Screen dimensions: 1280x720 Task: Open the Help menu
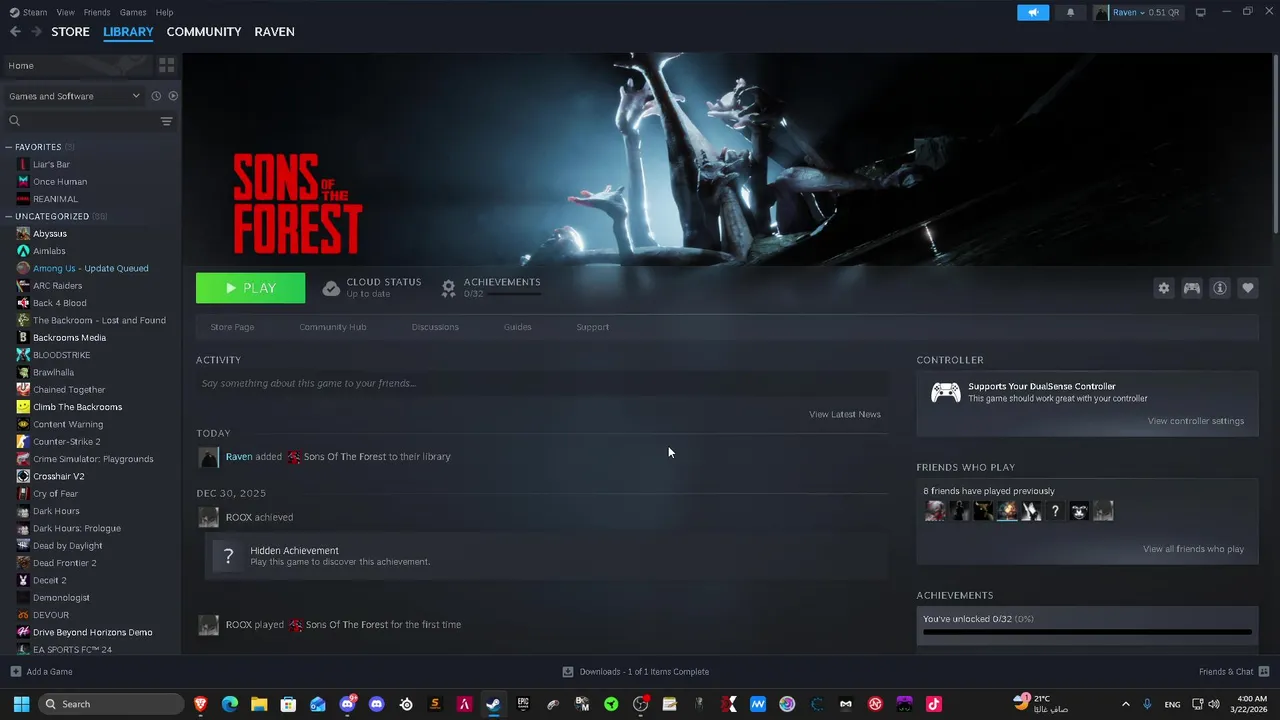click(x=165, y=12)
